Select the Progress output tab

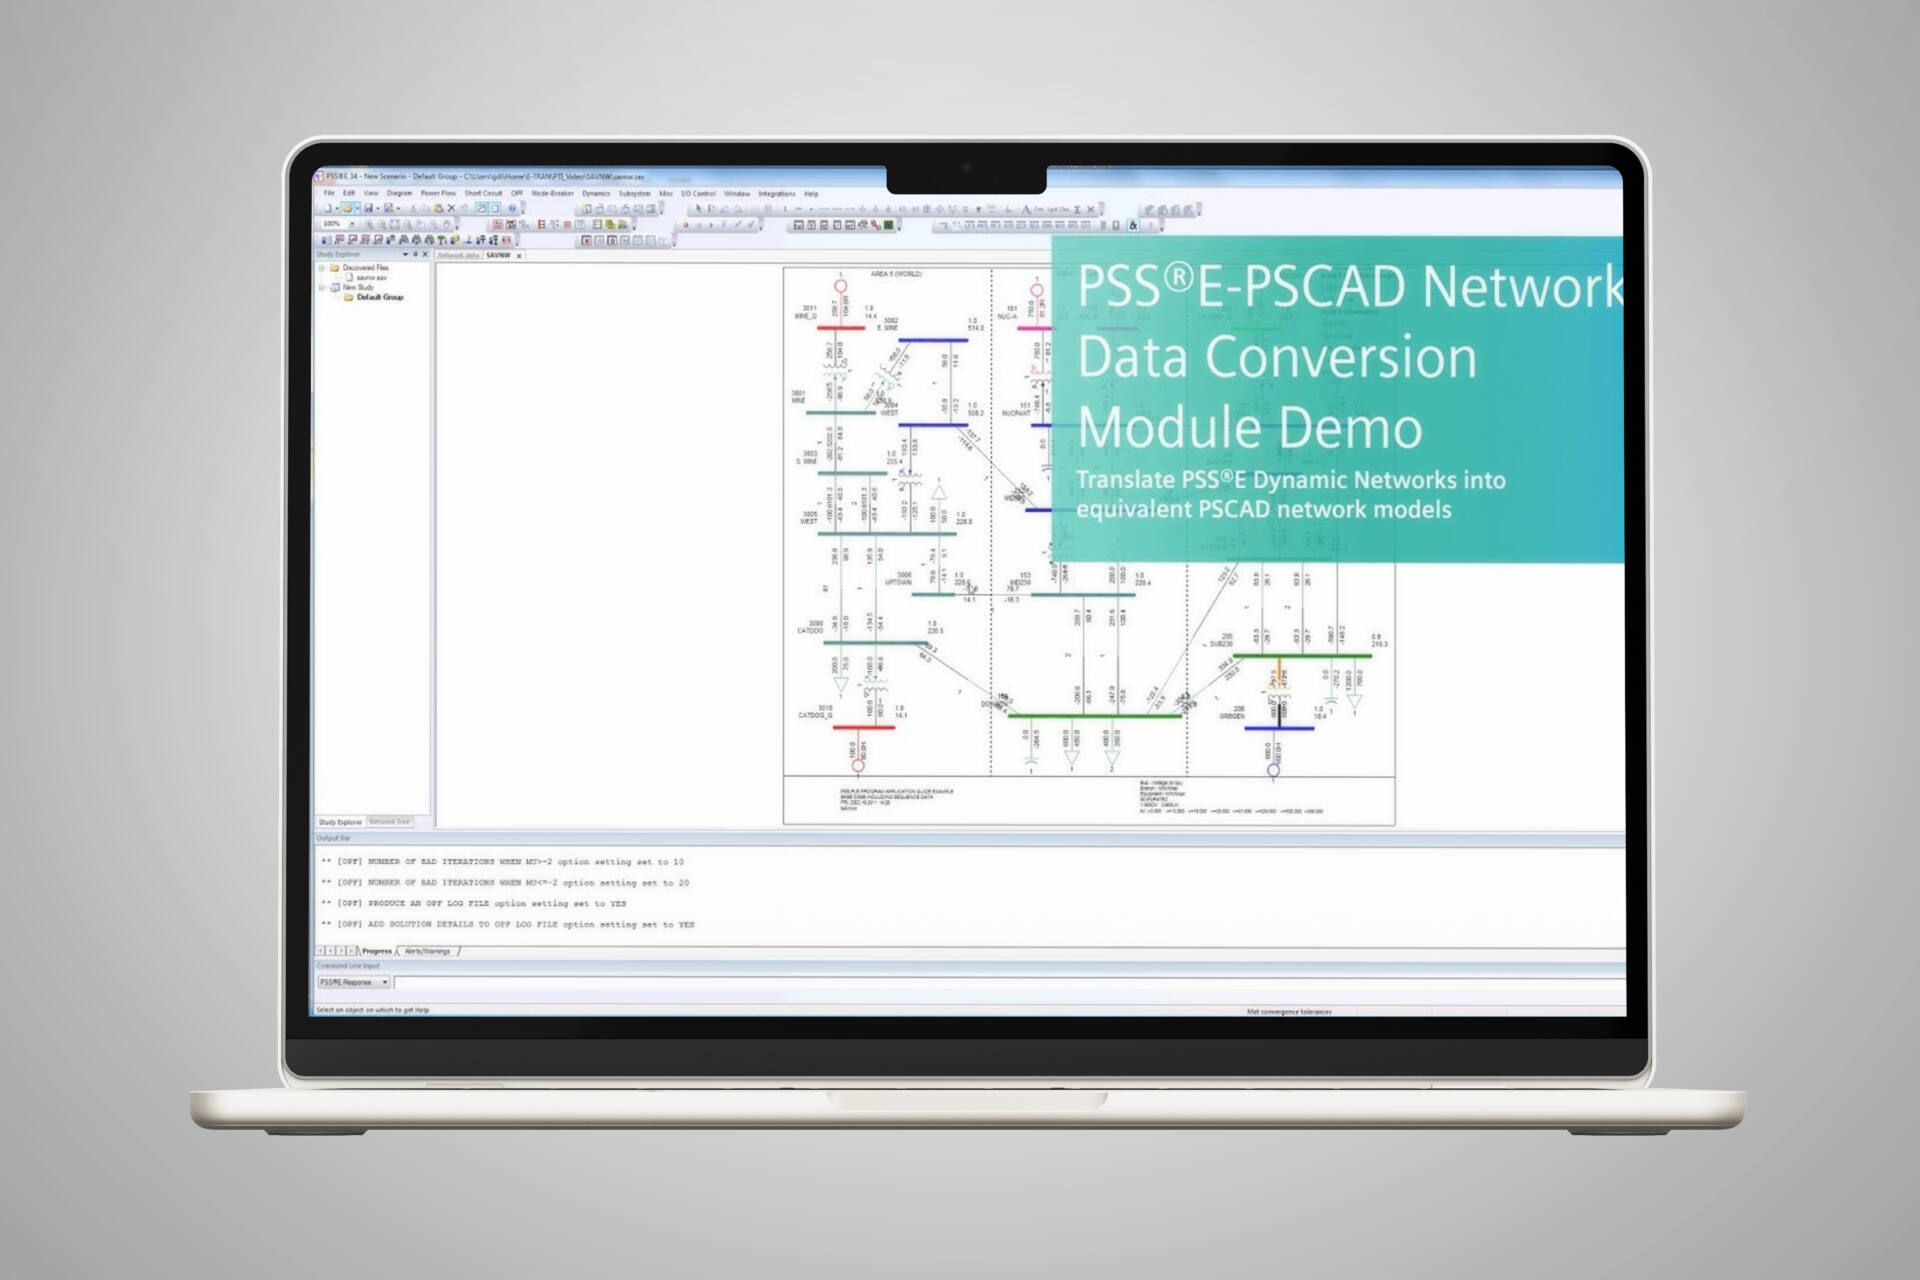(x=377, y=951)
